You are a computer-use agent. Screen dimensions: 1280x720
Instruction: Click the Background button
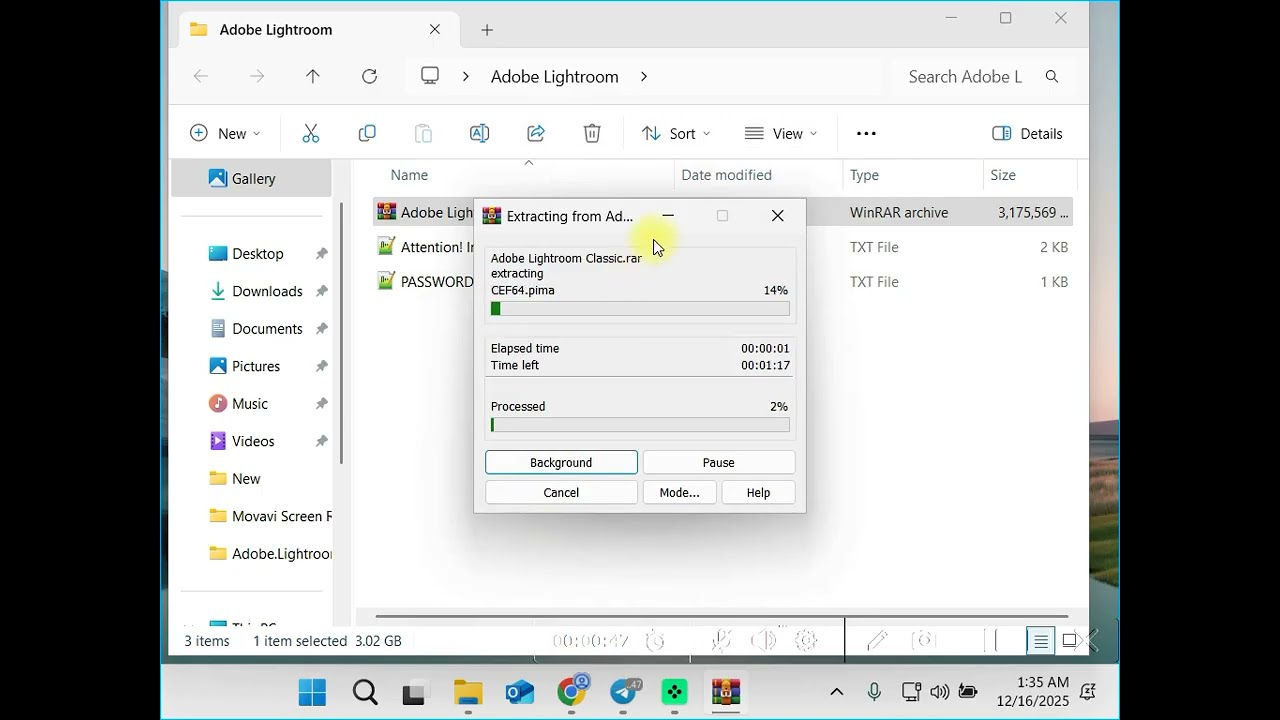[561, 462]
